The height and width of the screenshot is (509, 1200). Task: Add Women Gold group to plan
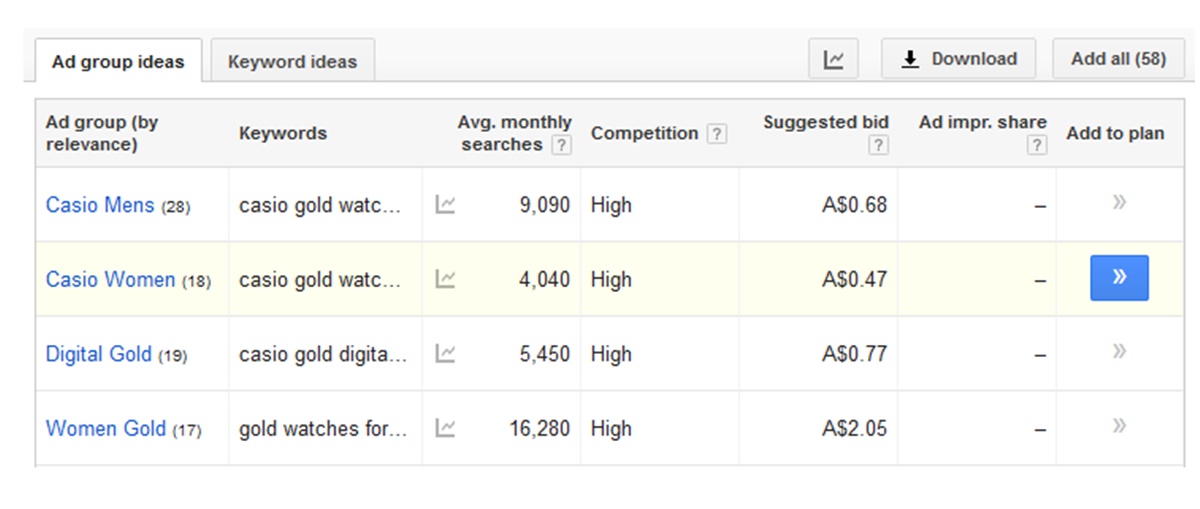[x=1119, y=426]
